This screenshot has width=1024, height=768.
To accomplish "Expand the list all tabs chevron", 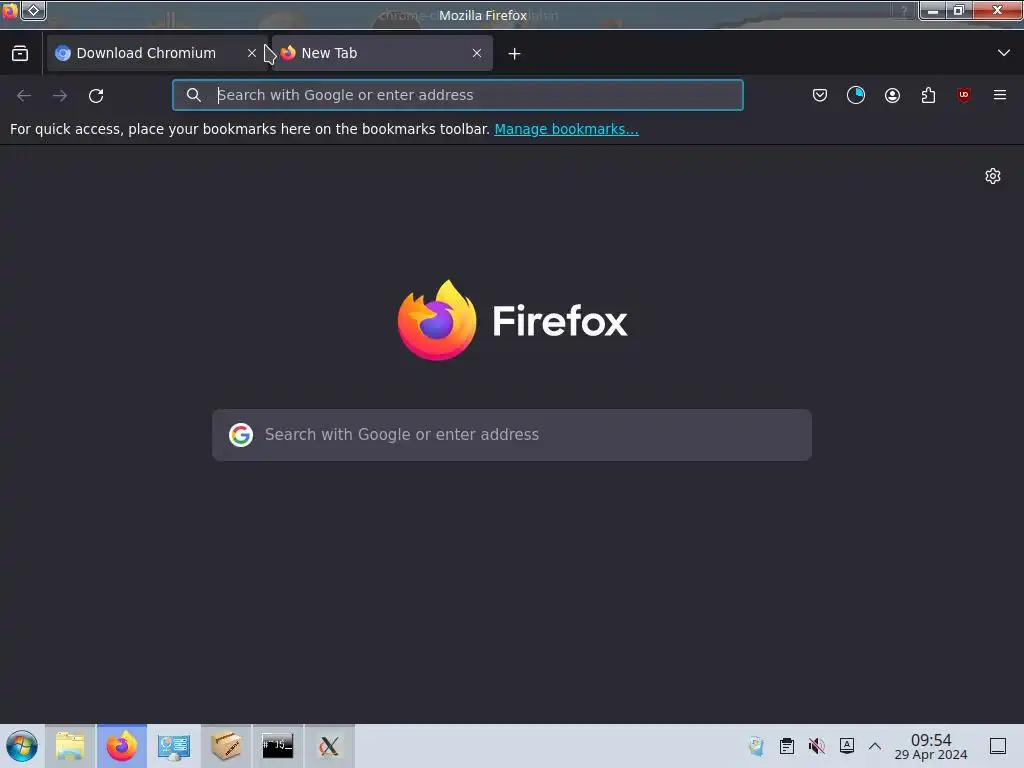I will click(1004, 53).
